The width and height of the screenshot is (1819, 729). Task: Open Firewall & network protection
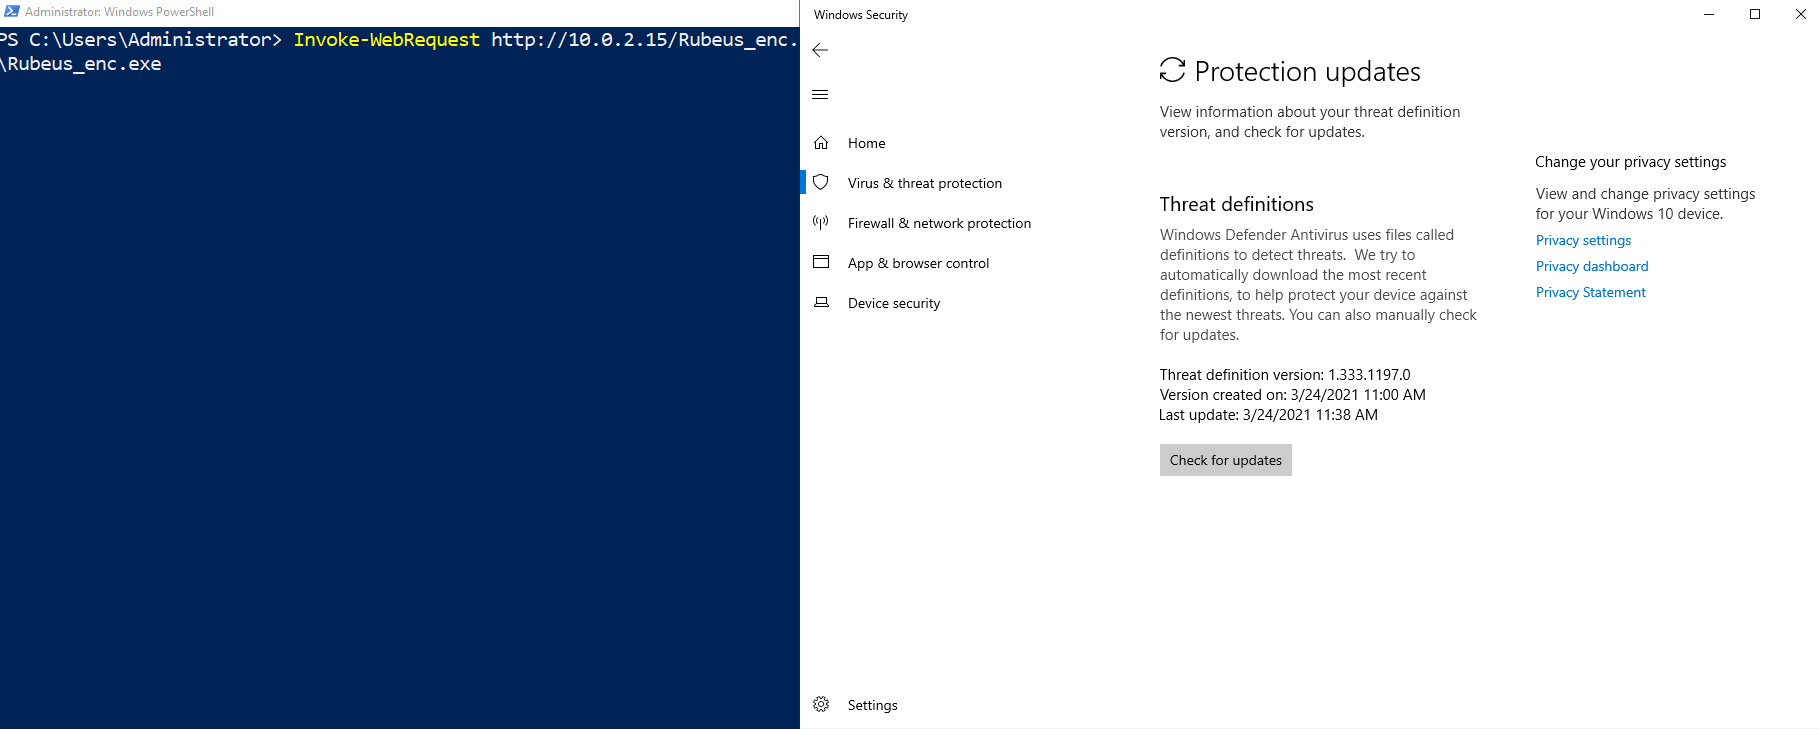point(939,223)
